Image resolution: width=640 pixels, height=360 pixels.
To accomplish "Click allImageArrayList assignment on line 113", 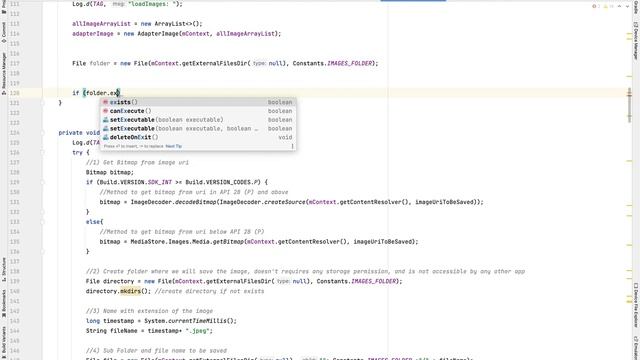I will (137, 24).
